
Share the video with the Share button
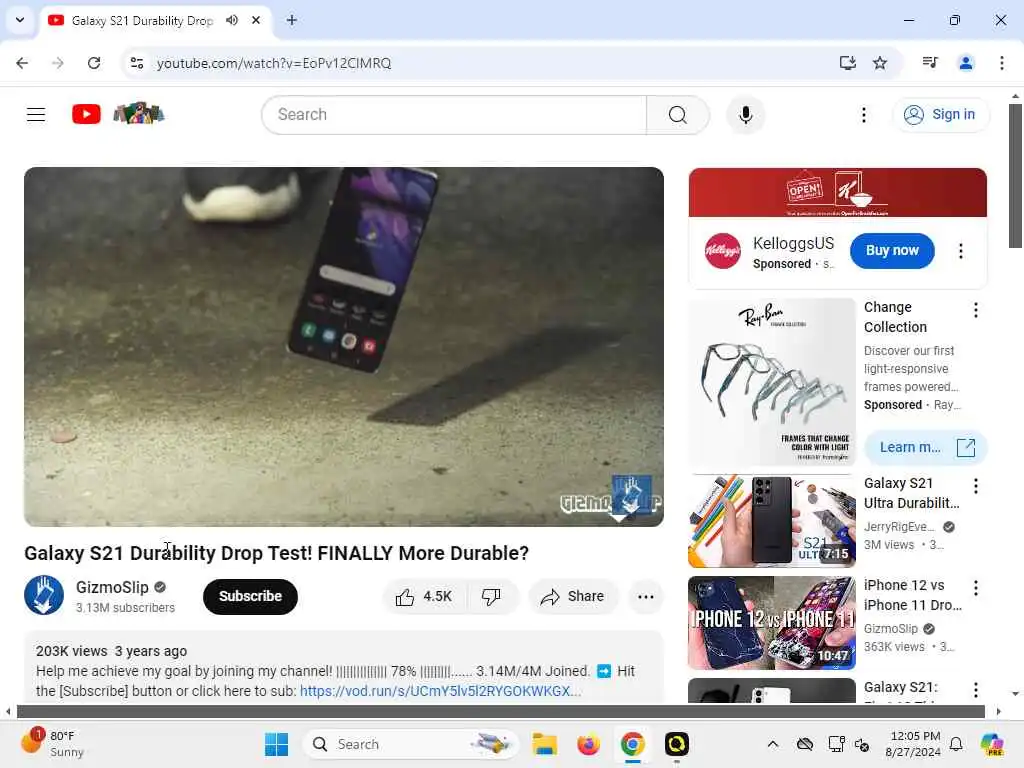tap(573, 596)
